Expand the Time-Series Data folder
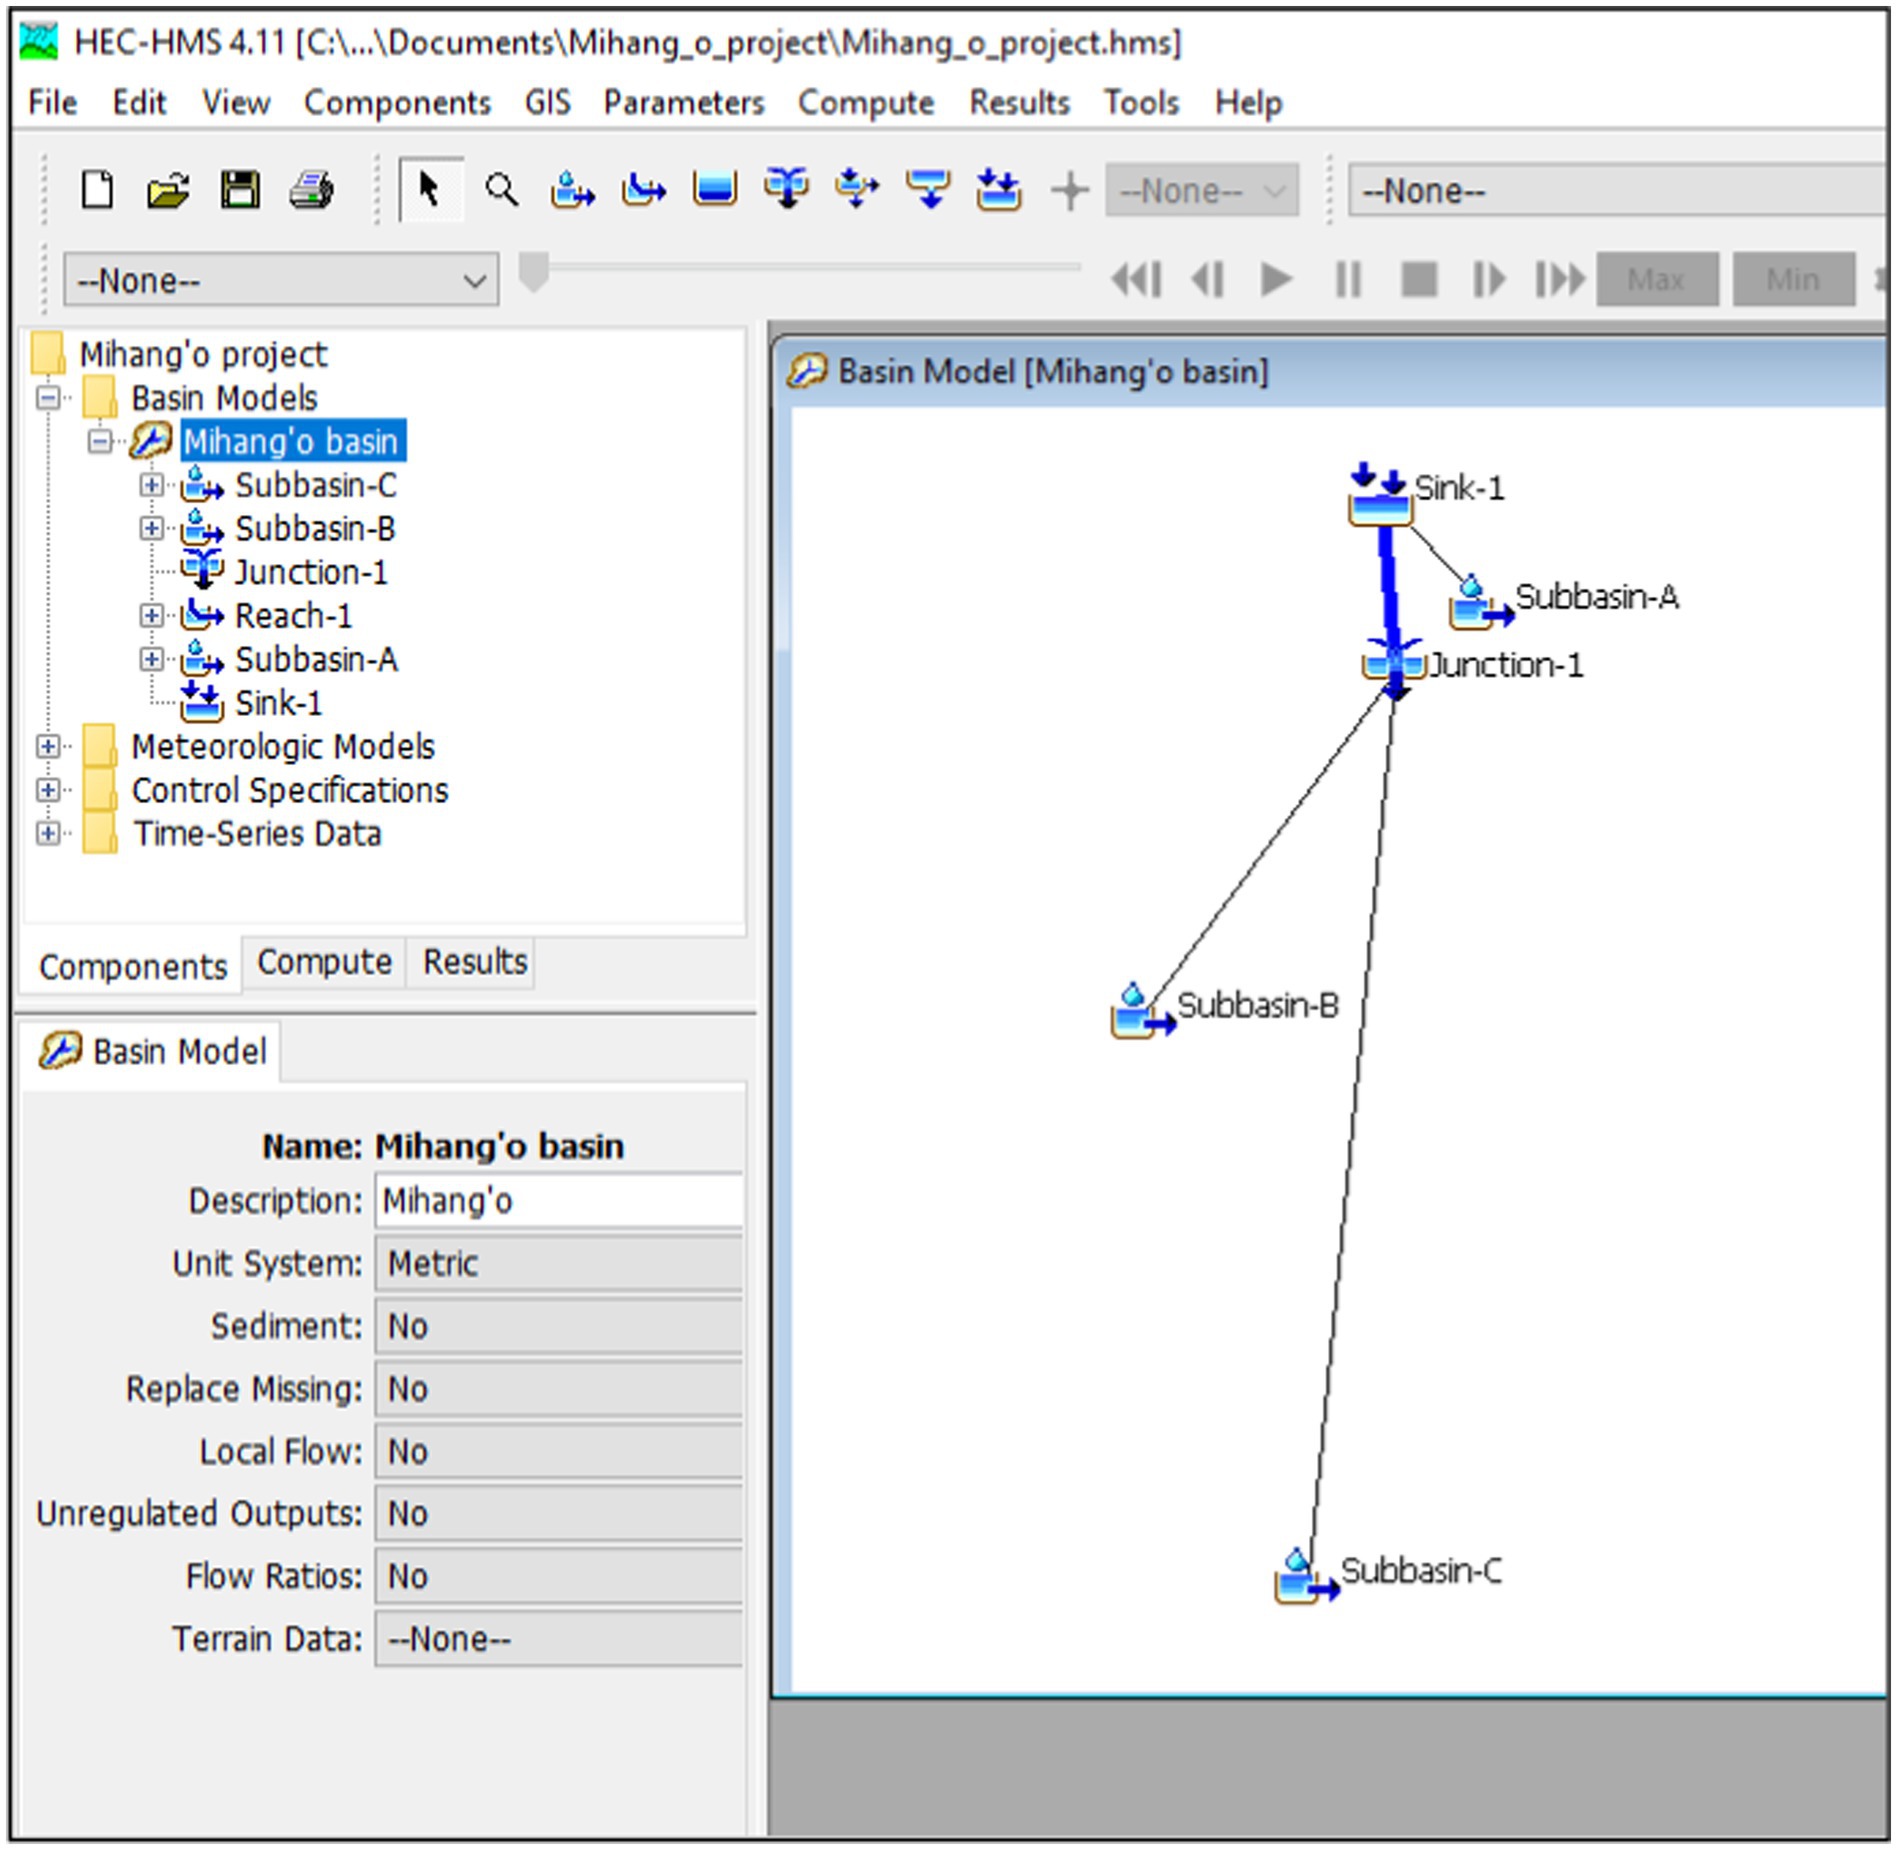1897x1850 pixels. click(47, 833)
